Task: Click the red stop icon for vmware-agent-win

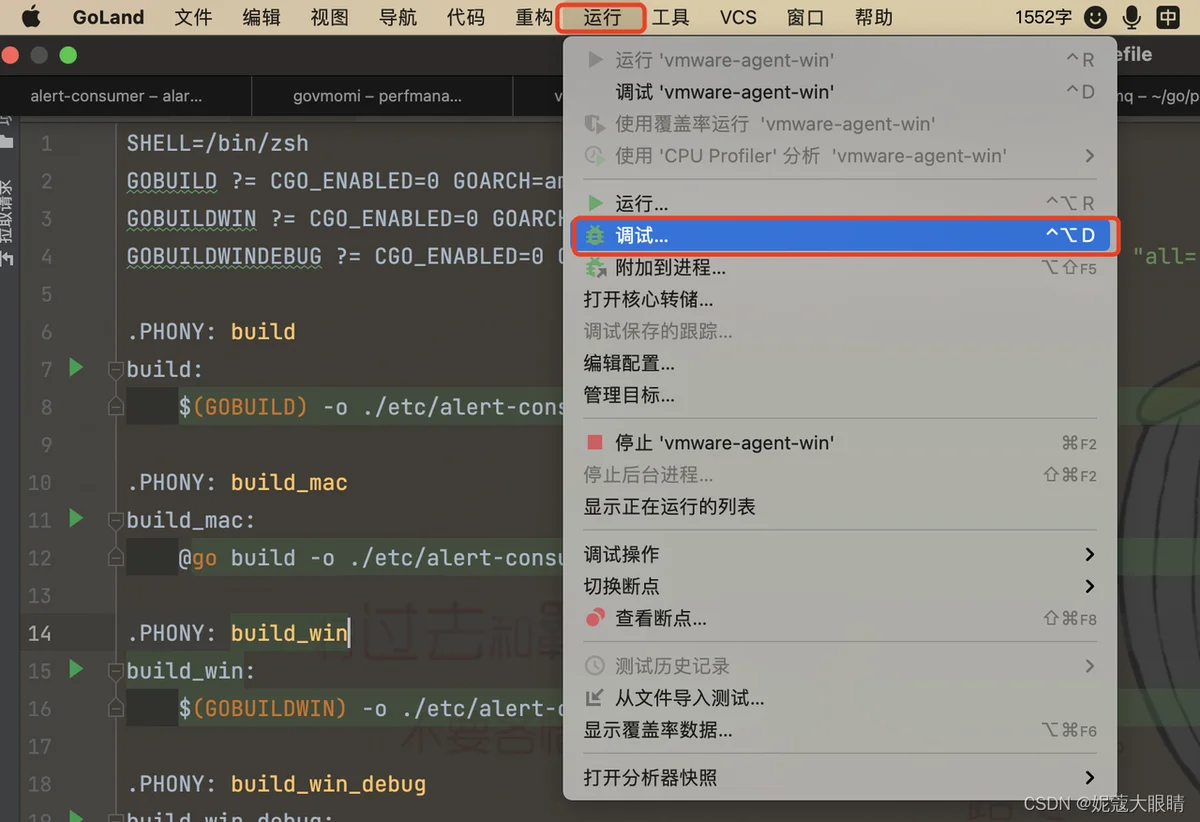Action: coord(595,443)
